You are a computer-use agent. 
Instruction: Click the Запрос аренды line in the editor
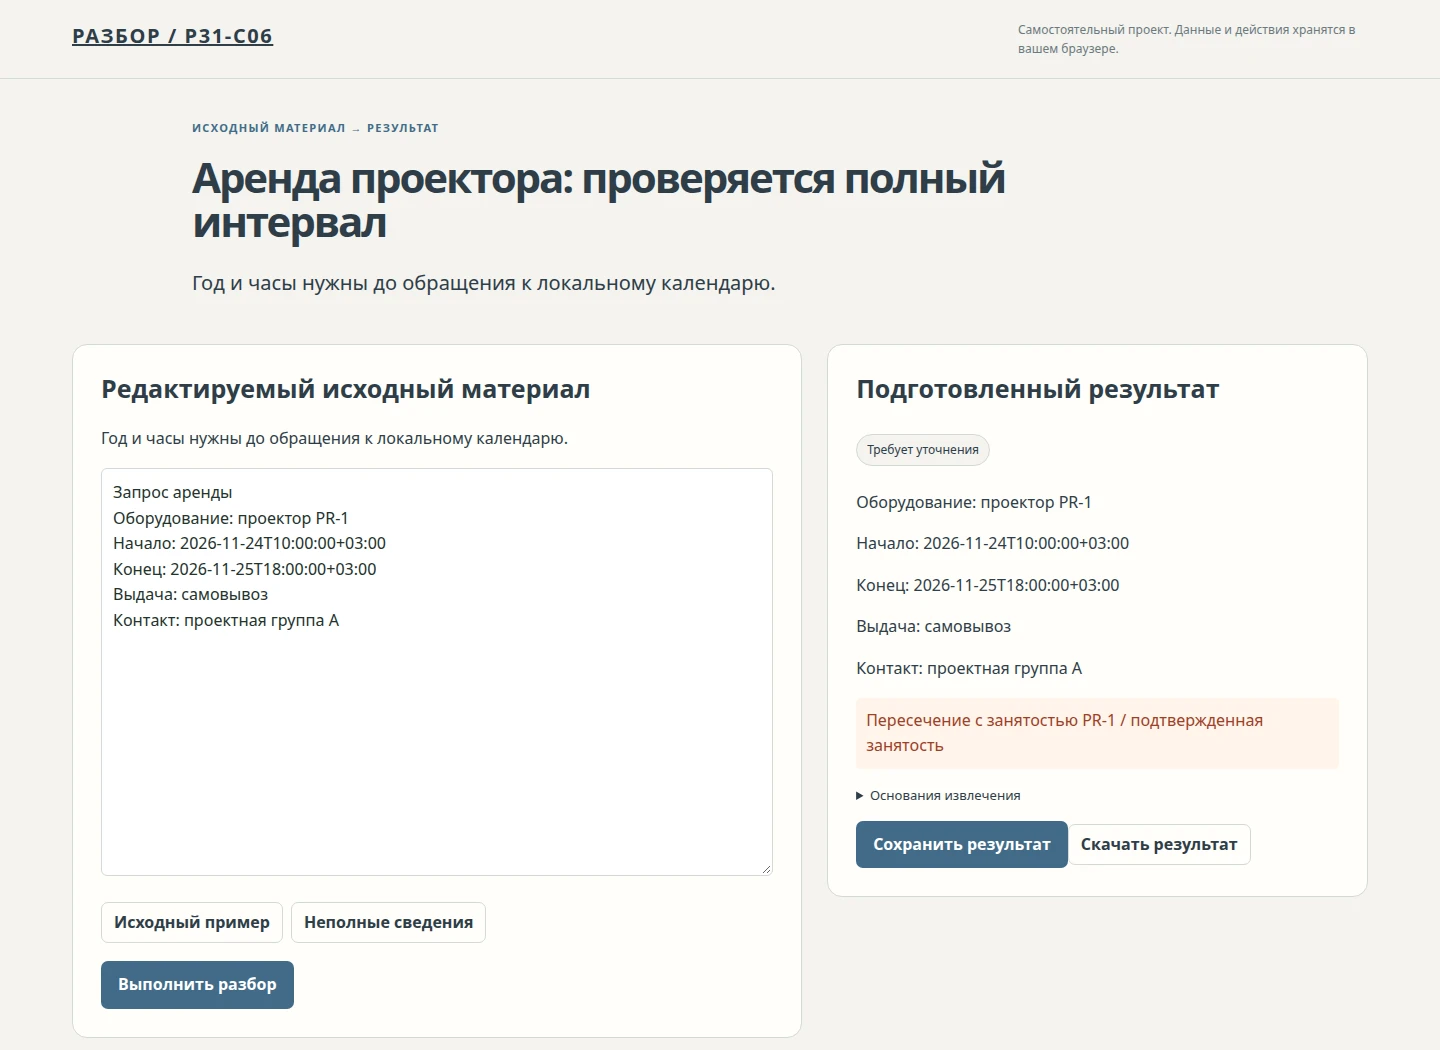(x=172, y=492)
